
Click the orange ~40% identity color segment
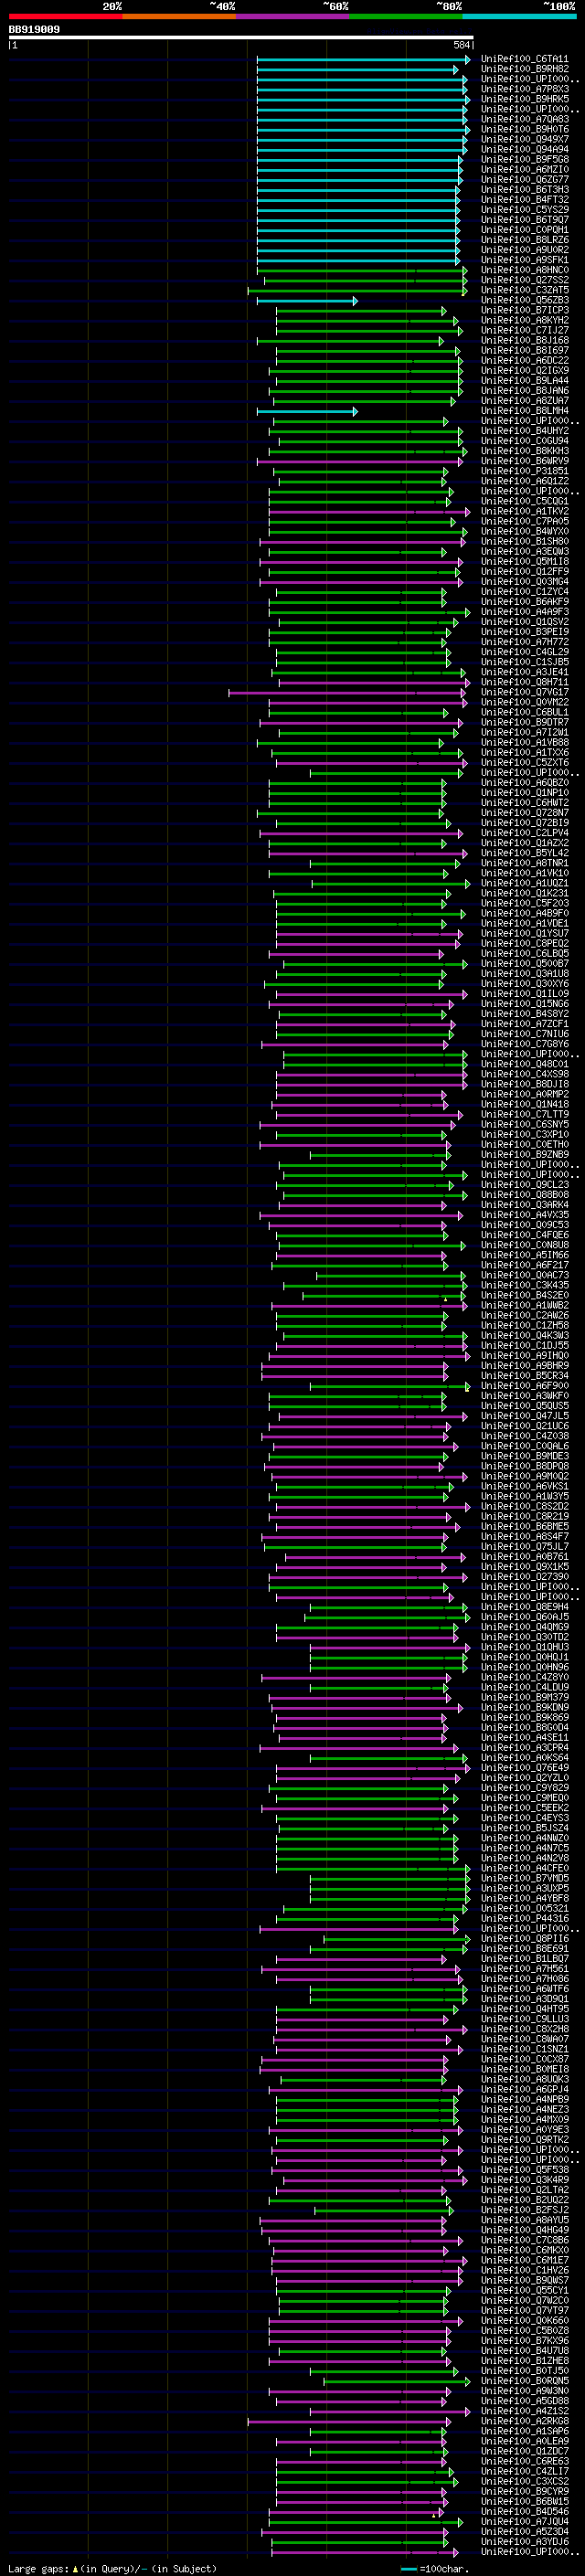[179, 17]
